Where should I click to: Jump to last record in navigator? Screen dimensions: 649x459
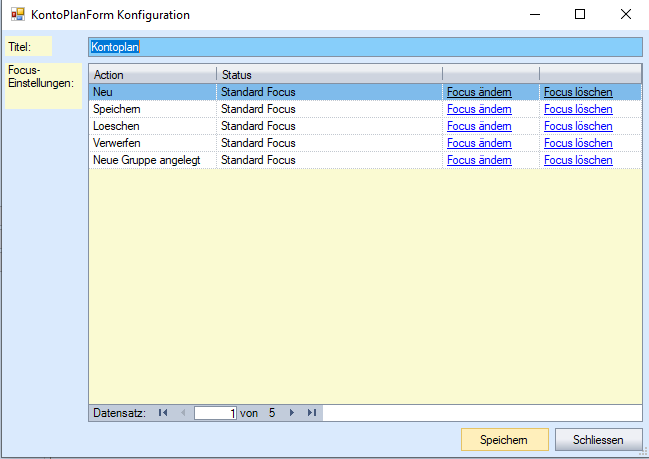(x=312, y=412)
